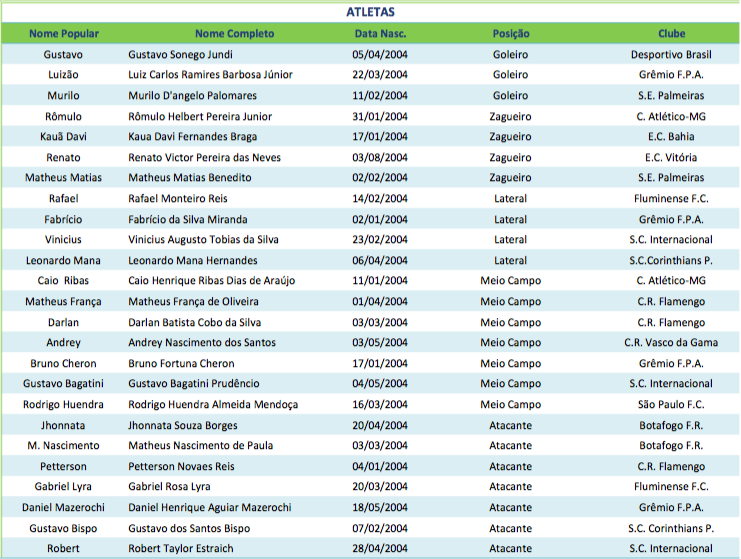Select the Leonardo Mana Hernandes full name
The height and width of the screenshot is (559, 741).
[x=193, y=260]
